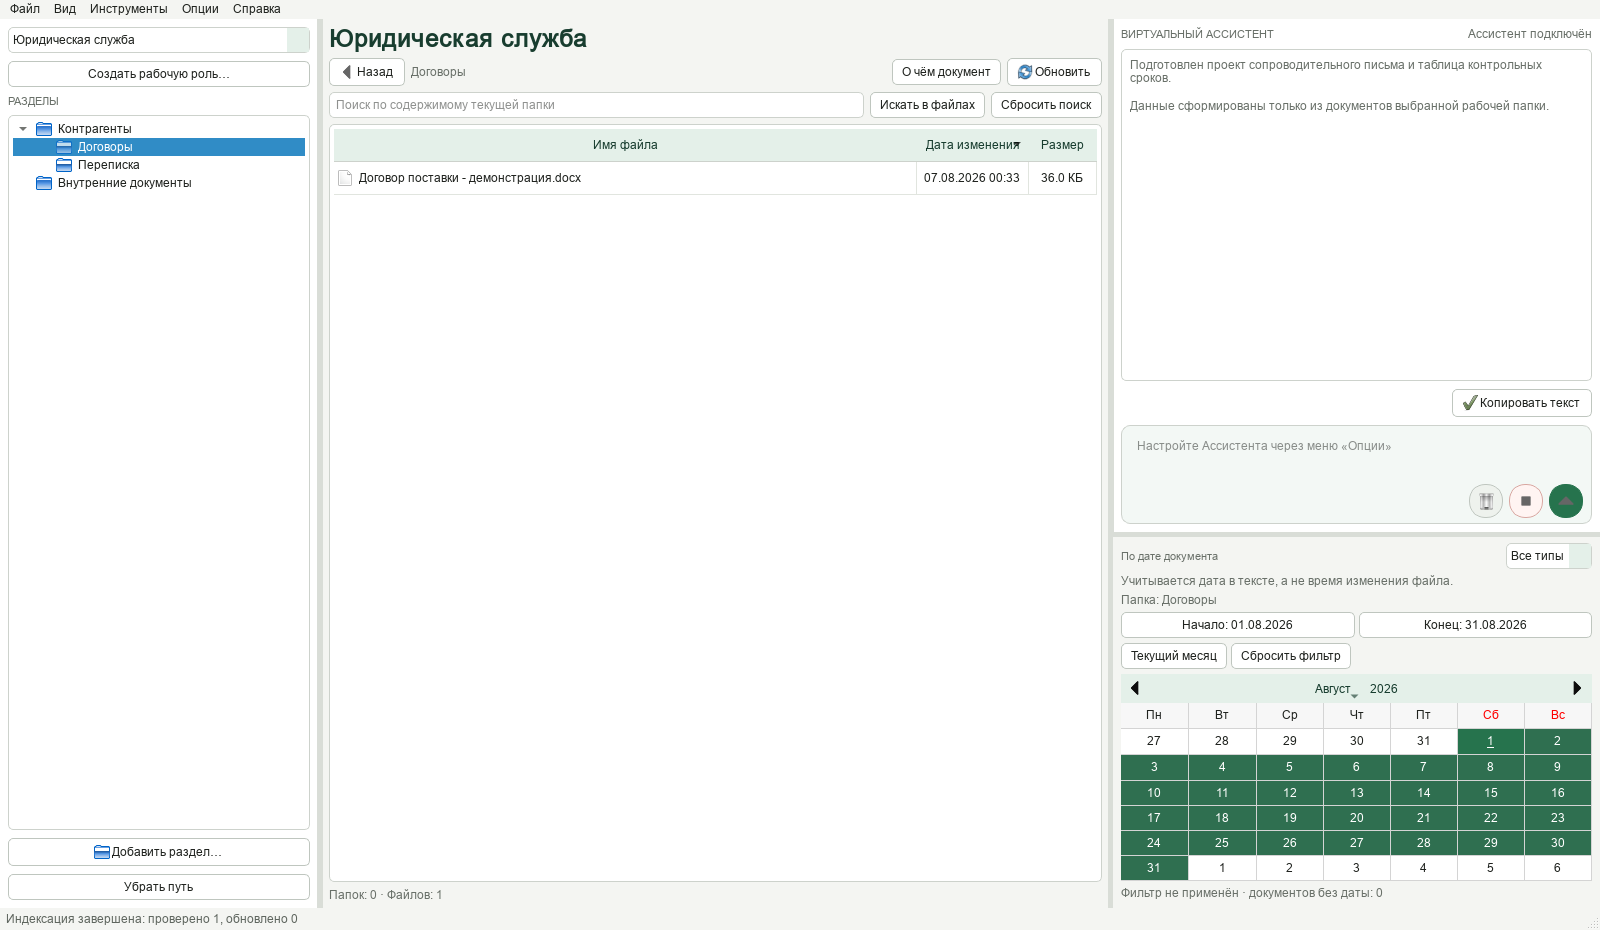Screen dimensions: 1600x930
Task: Click Имя файла column header
Action: click(x=625, y=145)
